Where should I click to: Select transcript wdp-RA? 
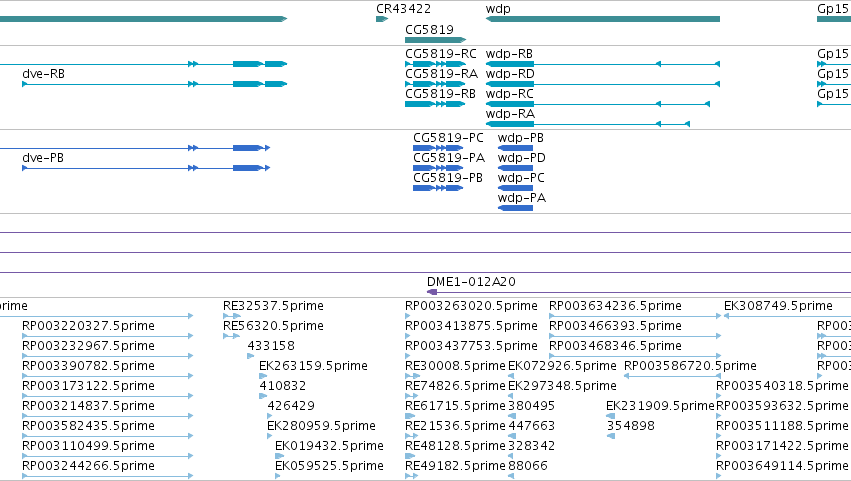[510, 113]
